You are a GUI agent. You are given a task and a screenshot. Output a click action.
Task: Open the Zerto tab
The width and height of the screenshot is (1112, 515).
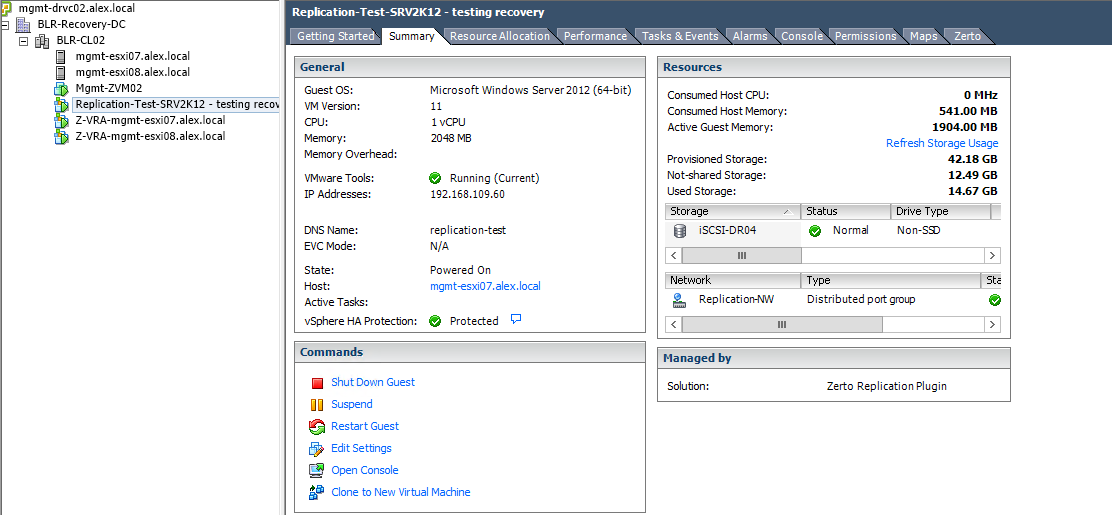pos(966,36)
